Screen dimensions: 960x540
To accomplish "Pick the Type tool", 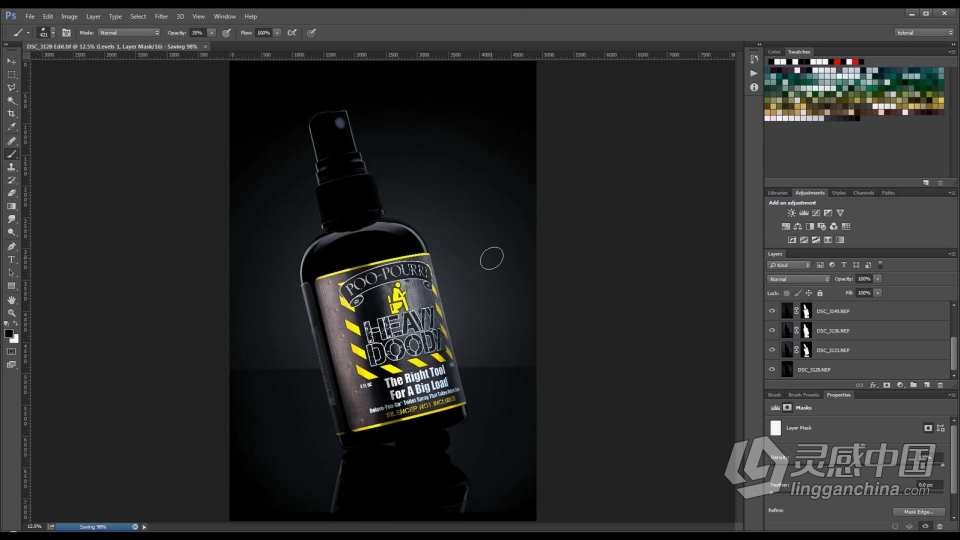I will (12, 259).
